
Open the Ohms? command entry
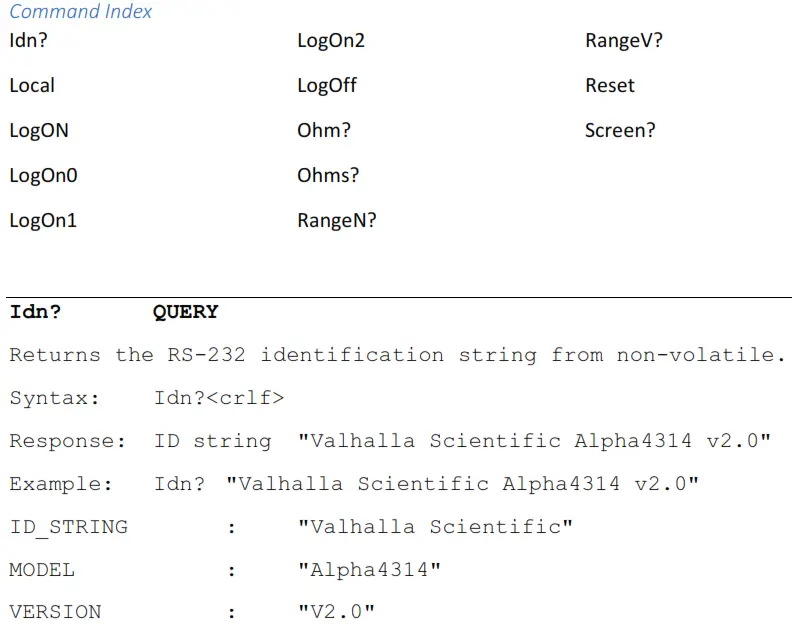point(328,176)
